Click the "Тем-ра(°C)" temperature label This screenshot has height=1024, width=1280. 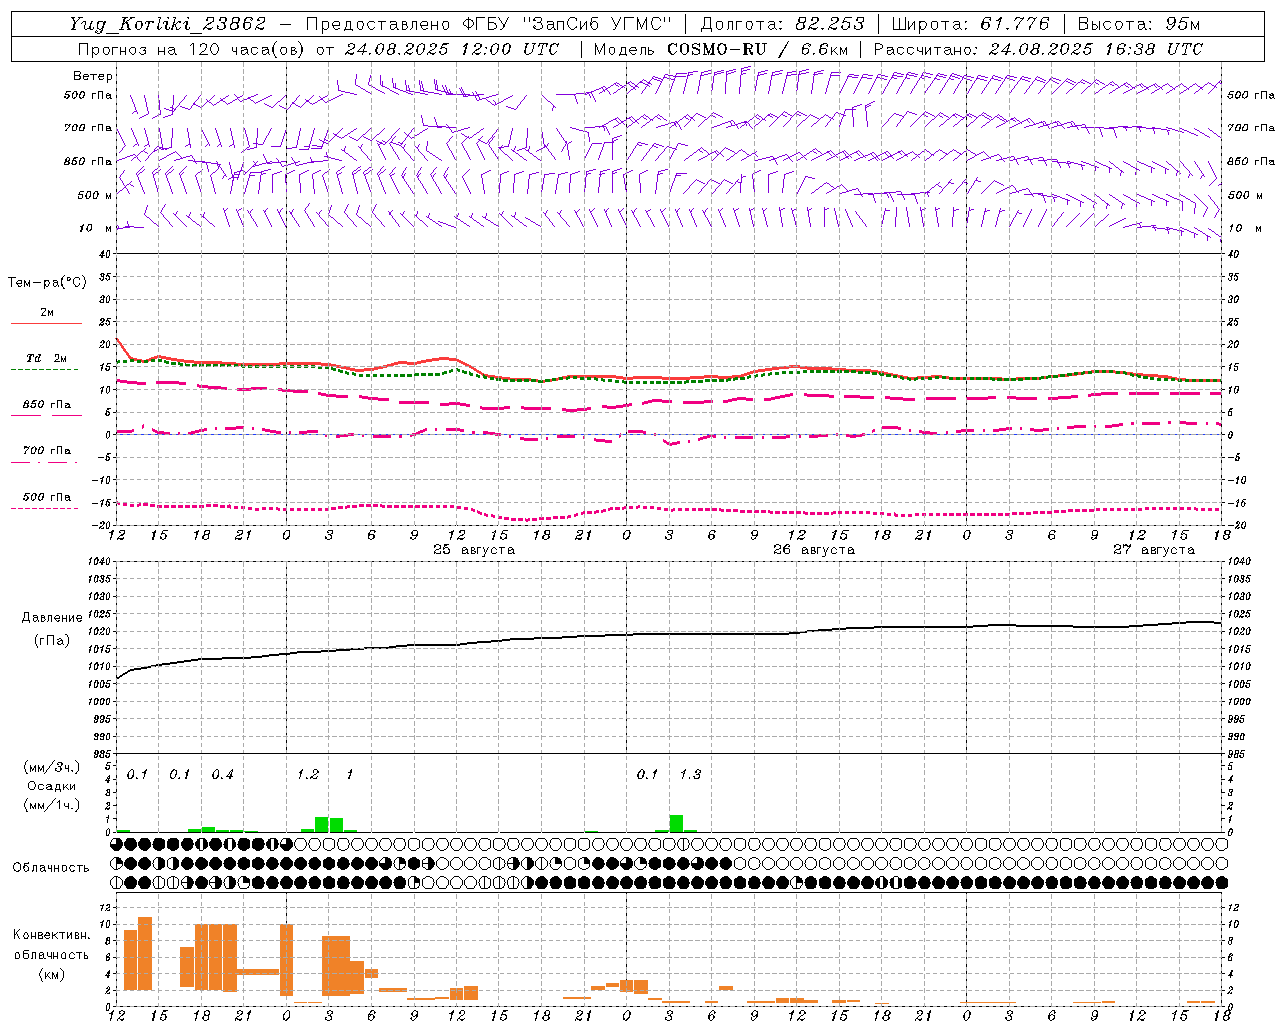click(47, 283)
